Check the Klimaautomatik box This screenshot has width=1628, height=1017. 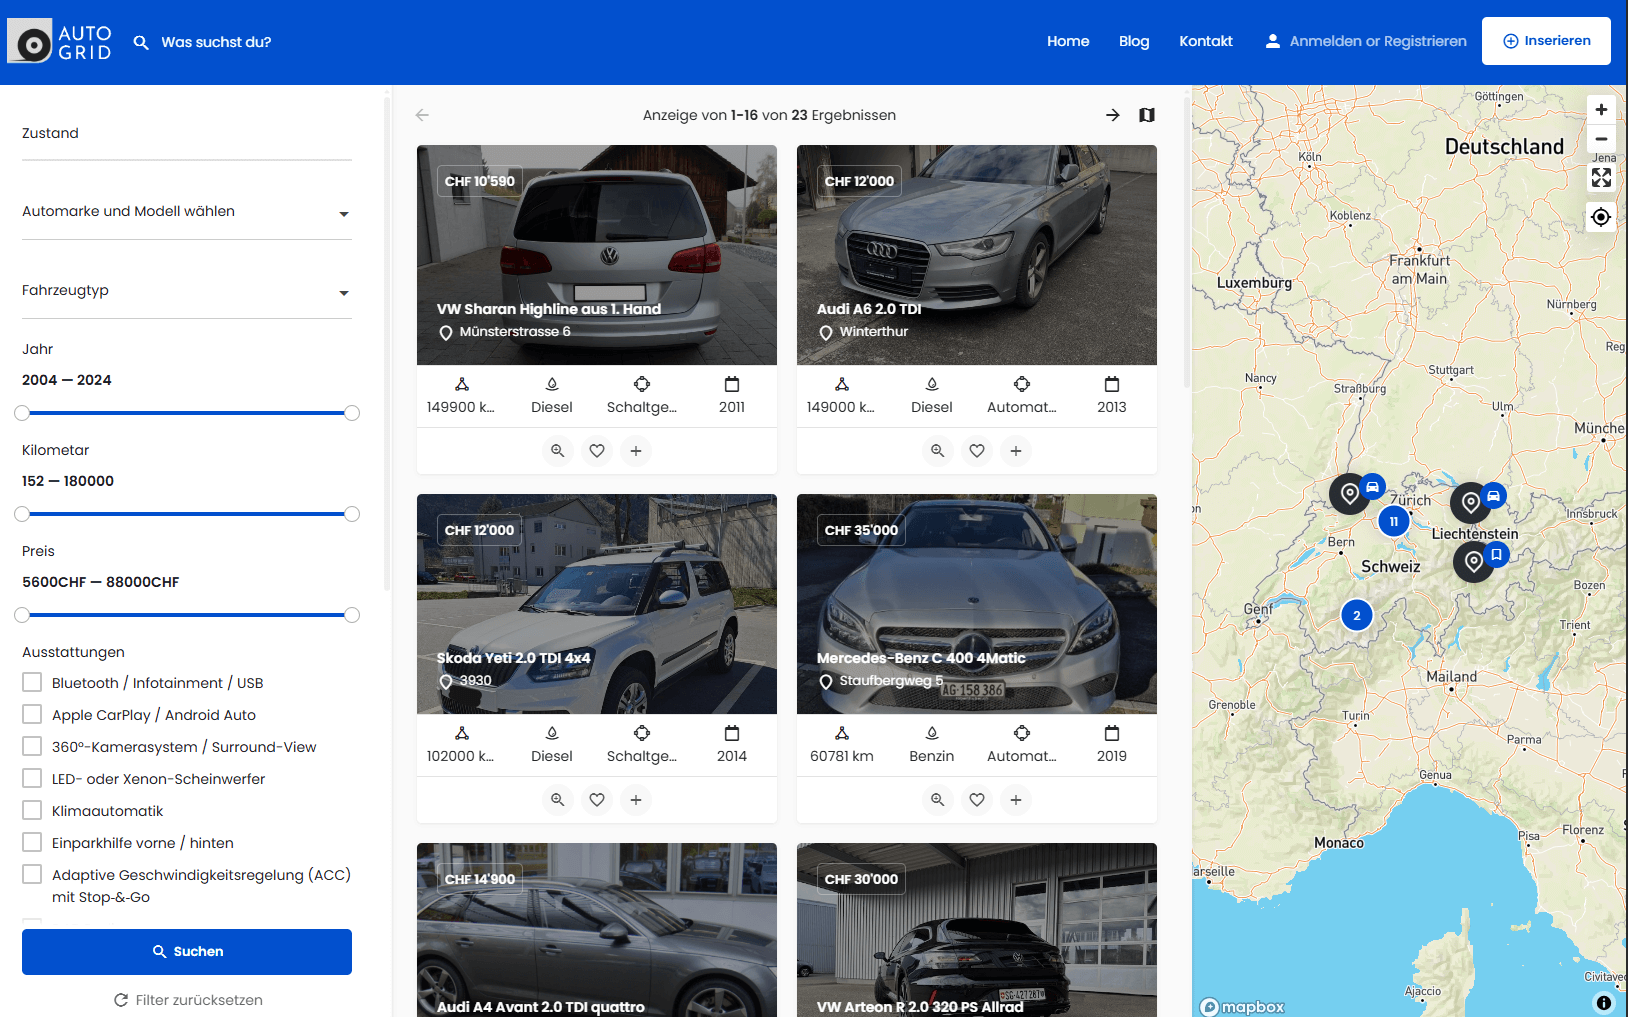32,810
